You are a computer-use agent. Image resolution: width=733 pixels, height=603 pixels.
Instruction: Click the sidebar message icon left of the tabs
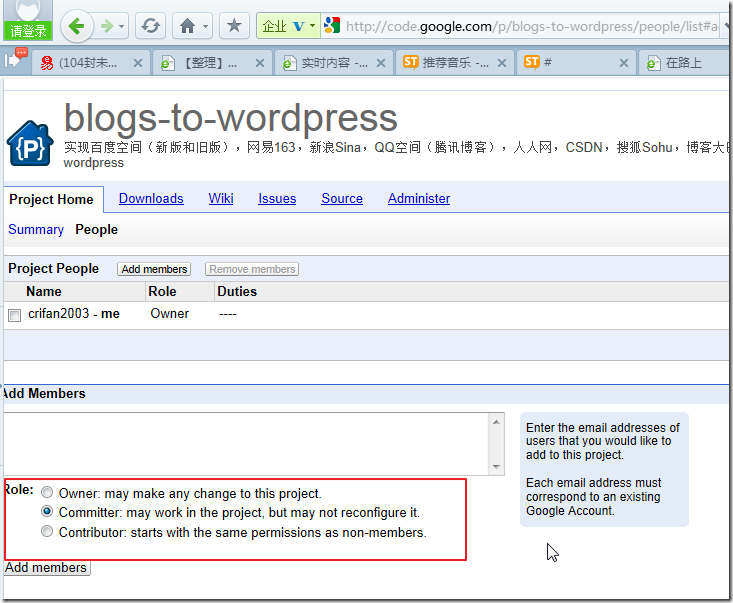[x=15, y=58]
